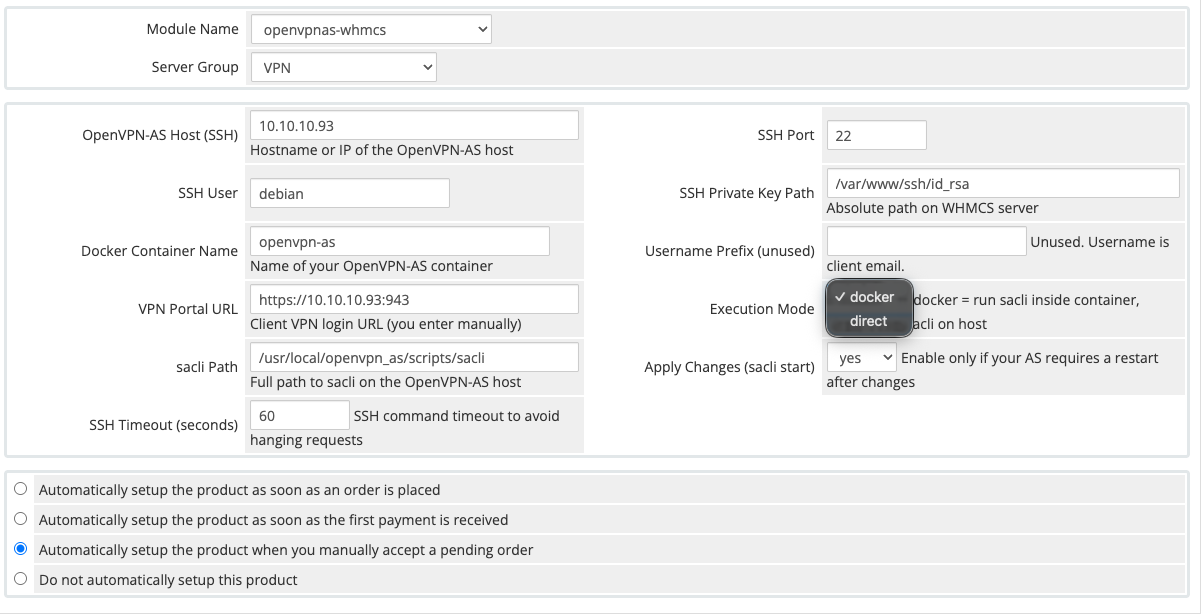Open the Module Name dropdown
The width and height of the screenshot is (1204, 616).
pos(370,30)
